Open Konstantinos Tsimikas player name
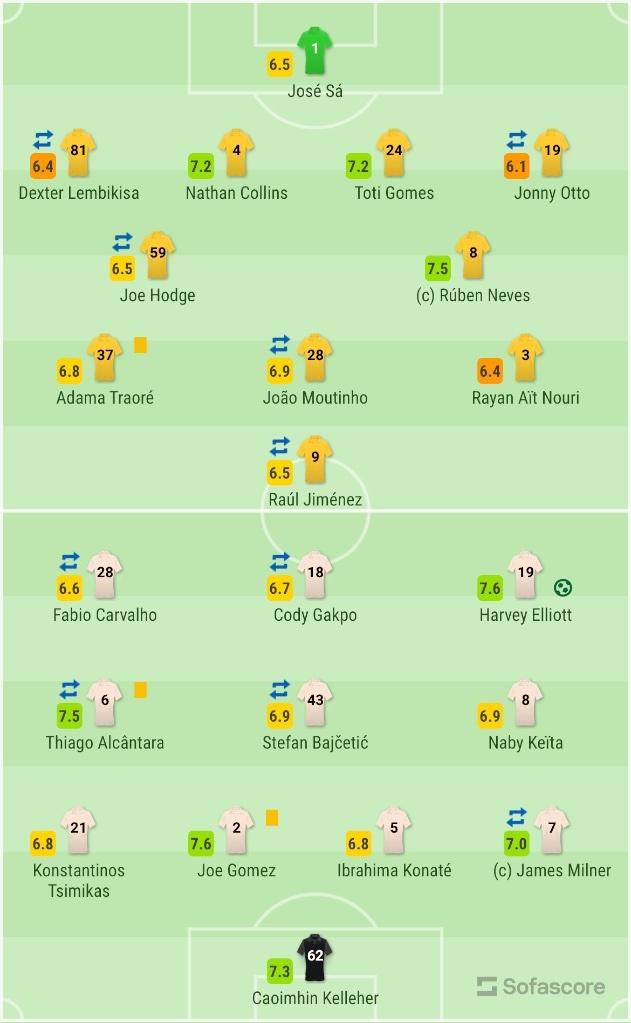The width and height of the screenshot is (631, 1023). [79, 881]
